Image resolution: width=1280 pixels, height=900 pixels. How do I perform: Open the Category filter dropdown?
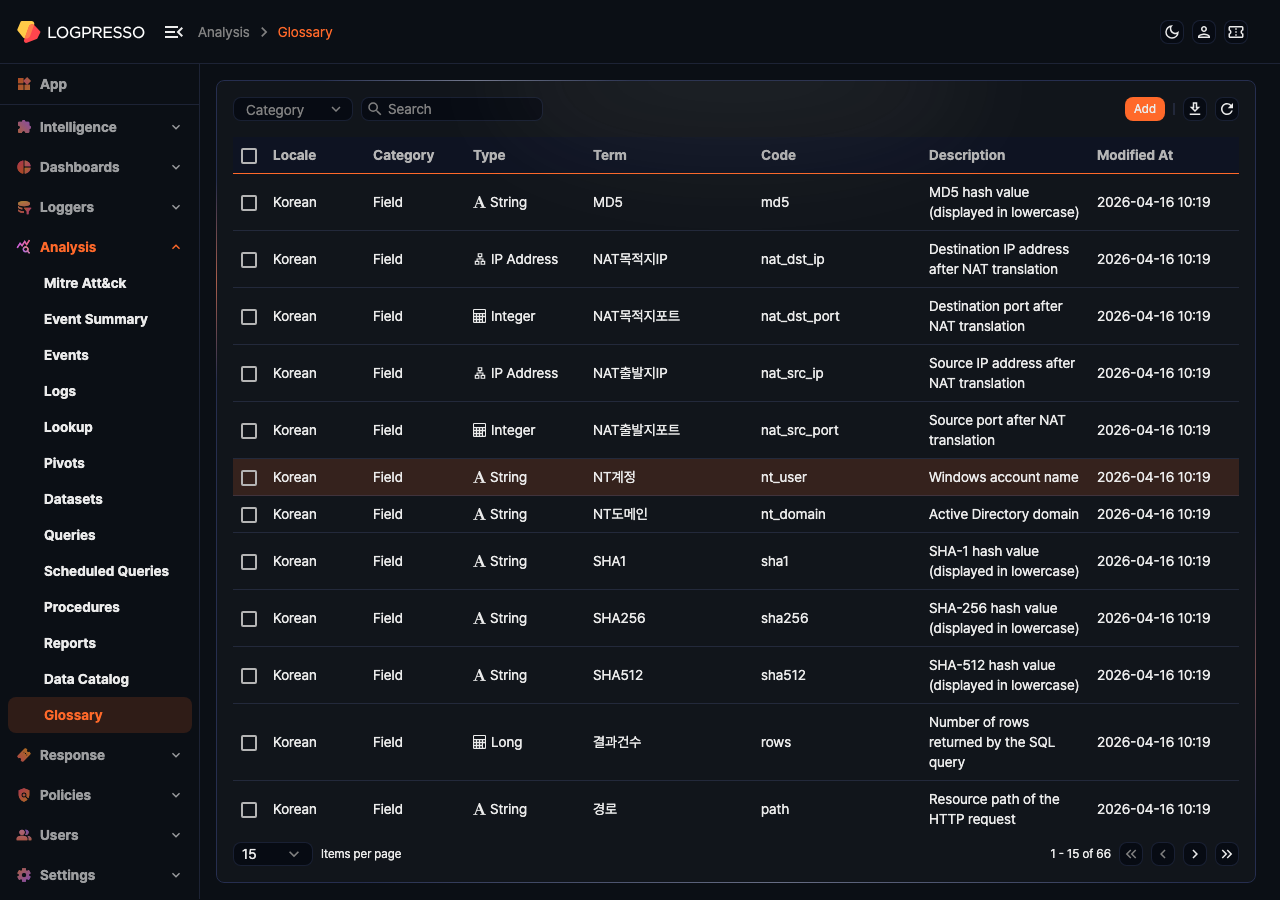coord(293,109)
